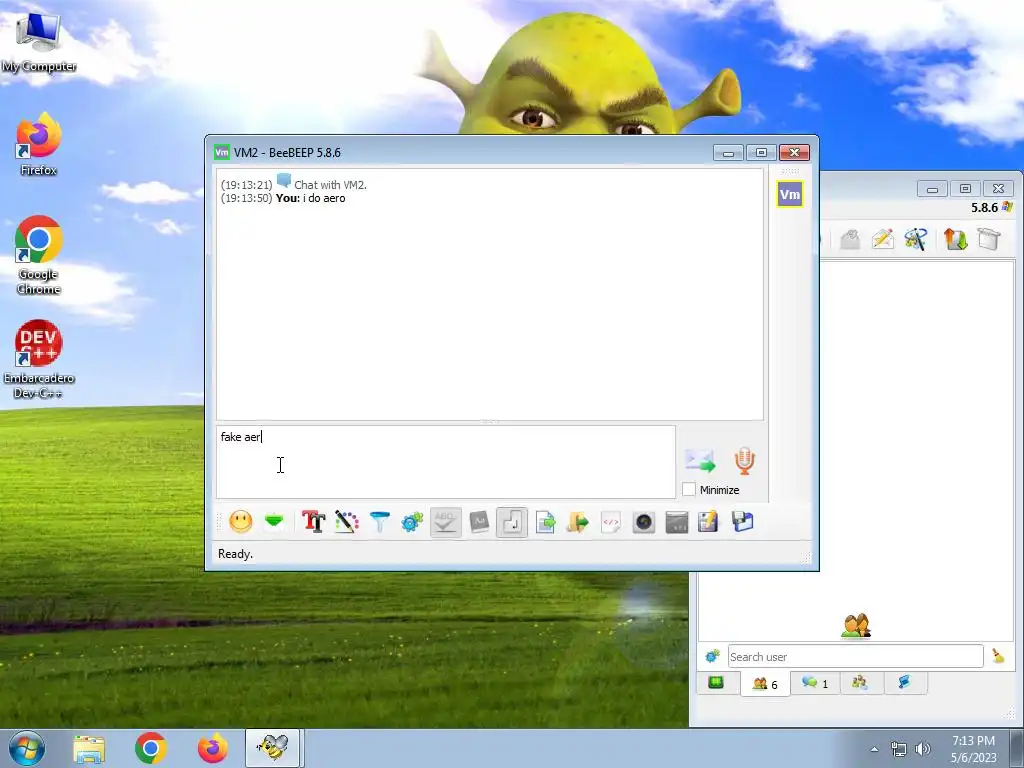Click the notepad with pencil icon
This screenshot has height=768, width=1024.
pos(709,522)
